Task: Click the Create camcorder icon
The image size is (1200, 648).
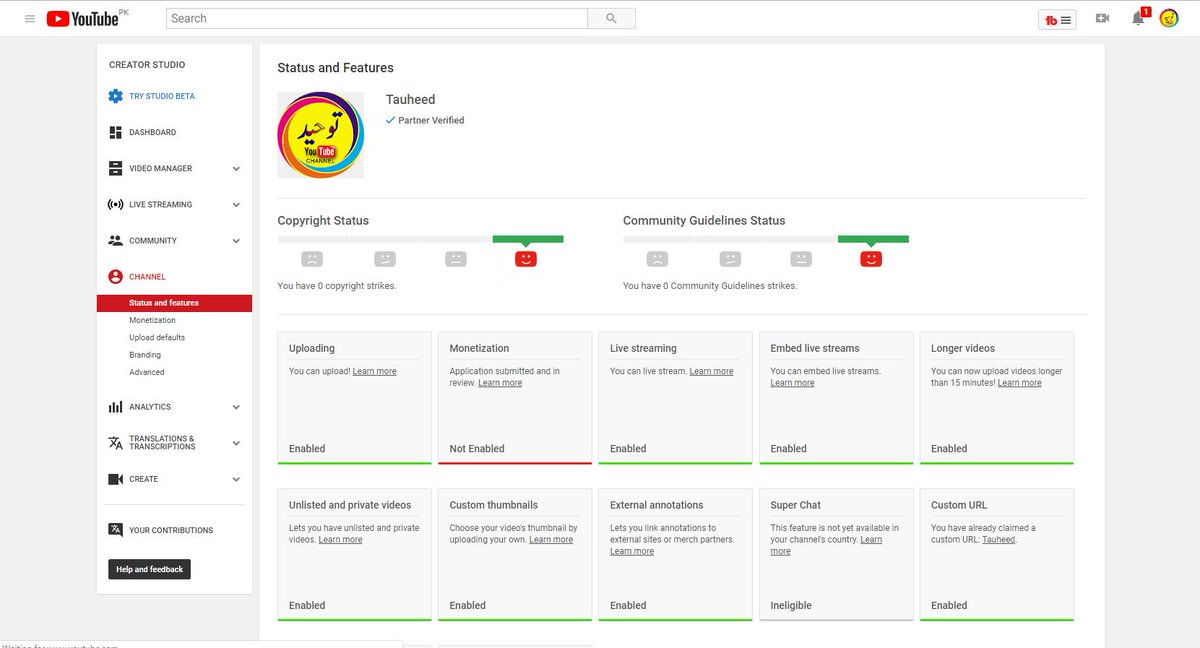Action: tap(116, 479)
